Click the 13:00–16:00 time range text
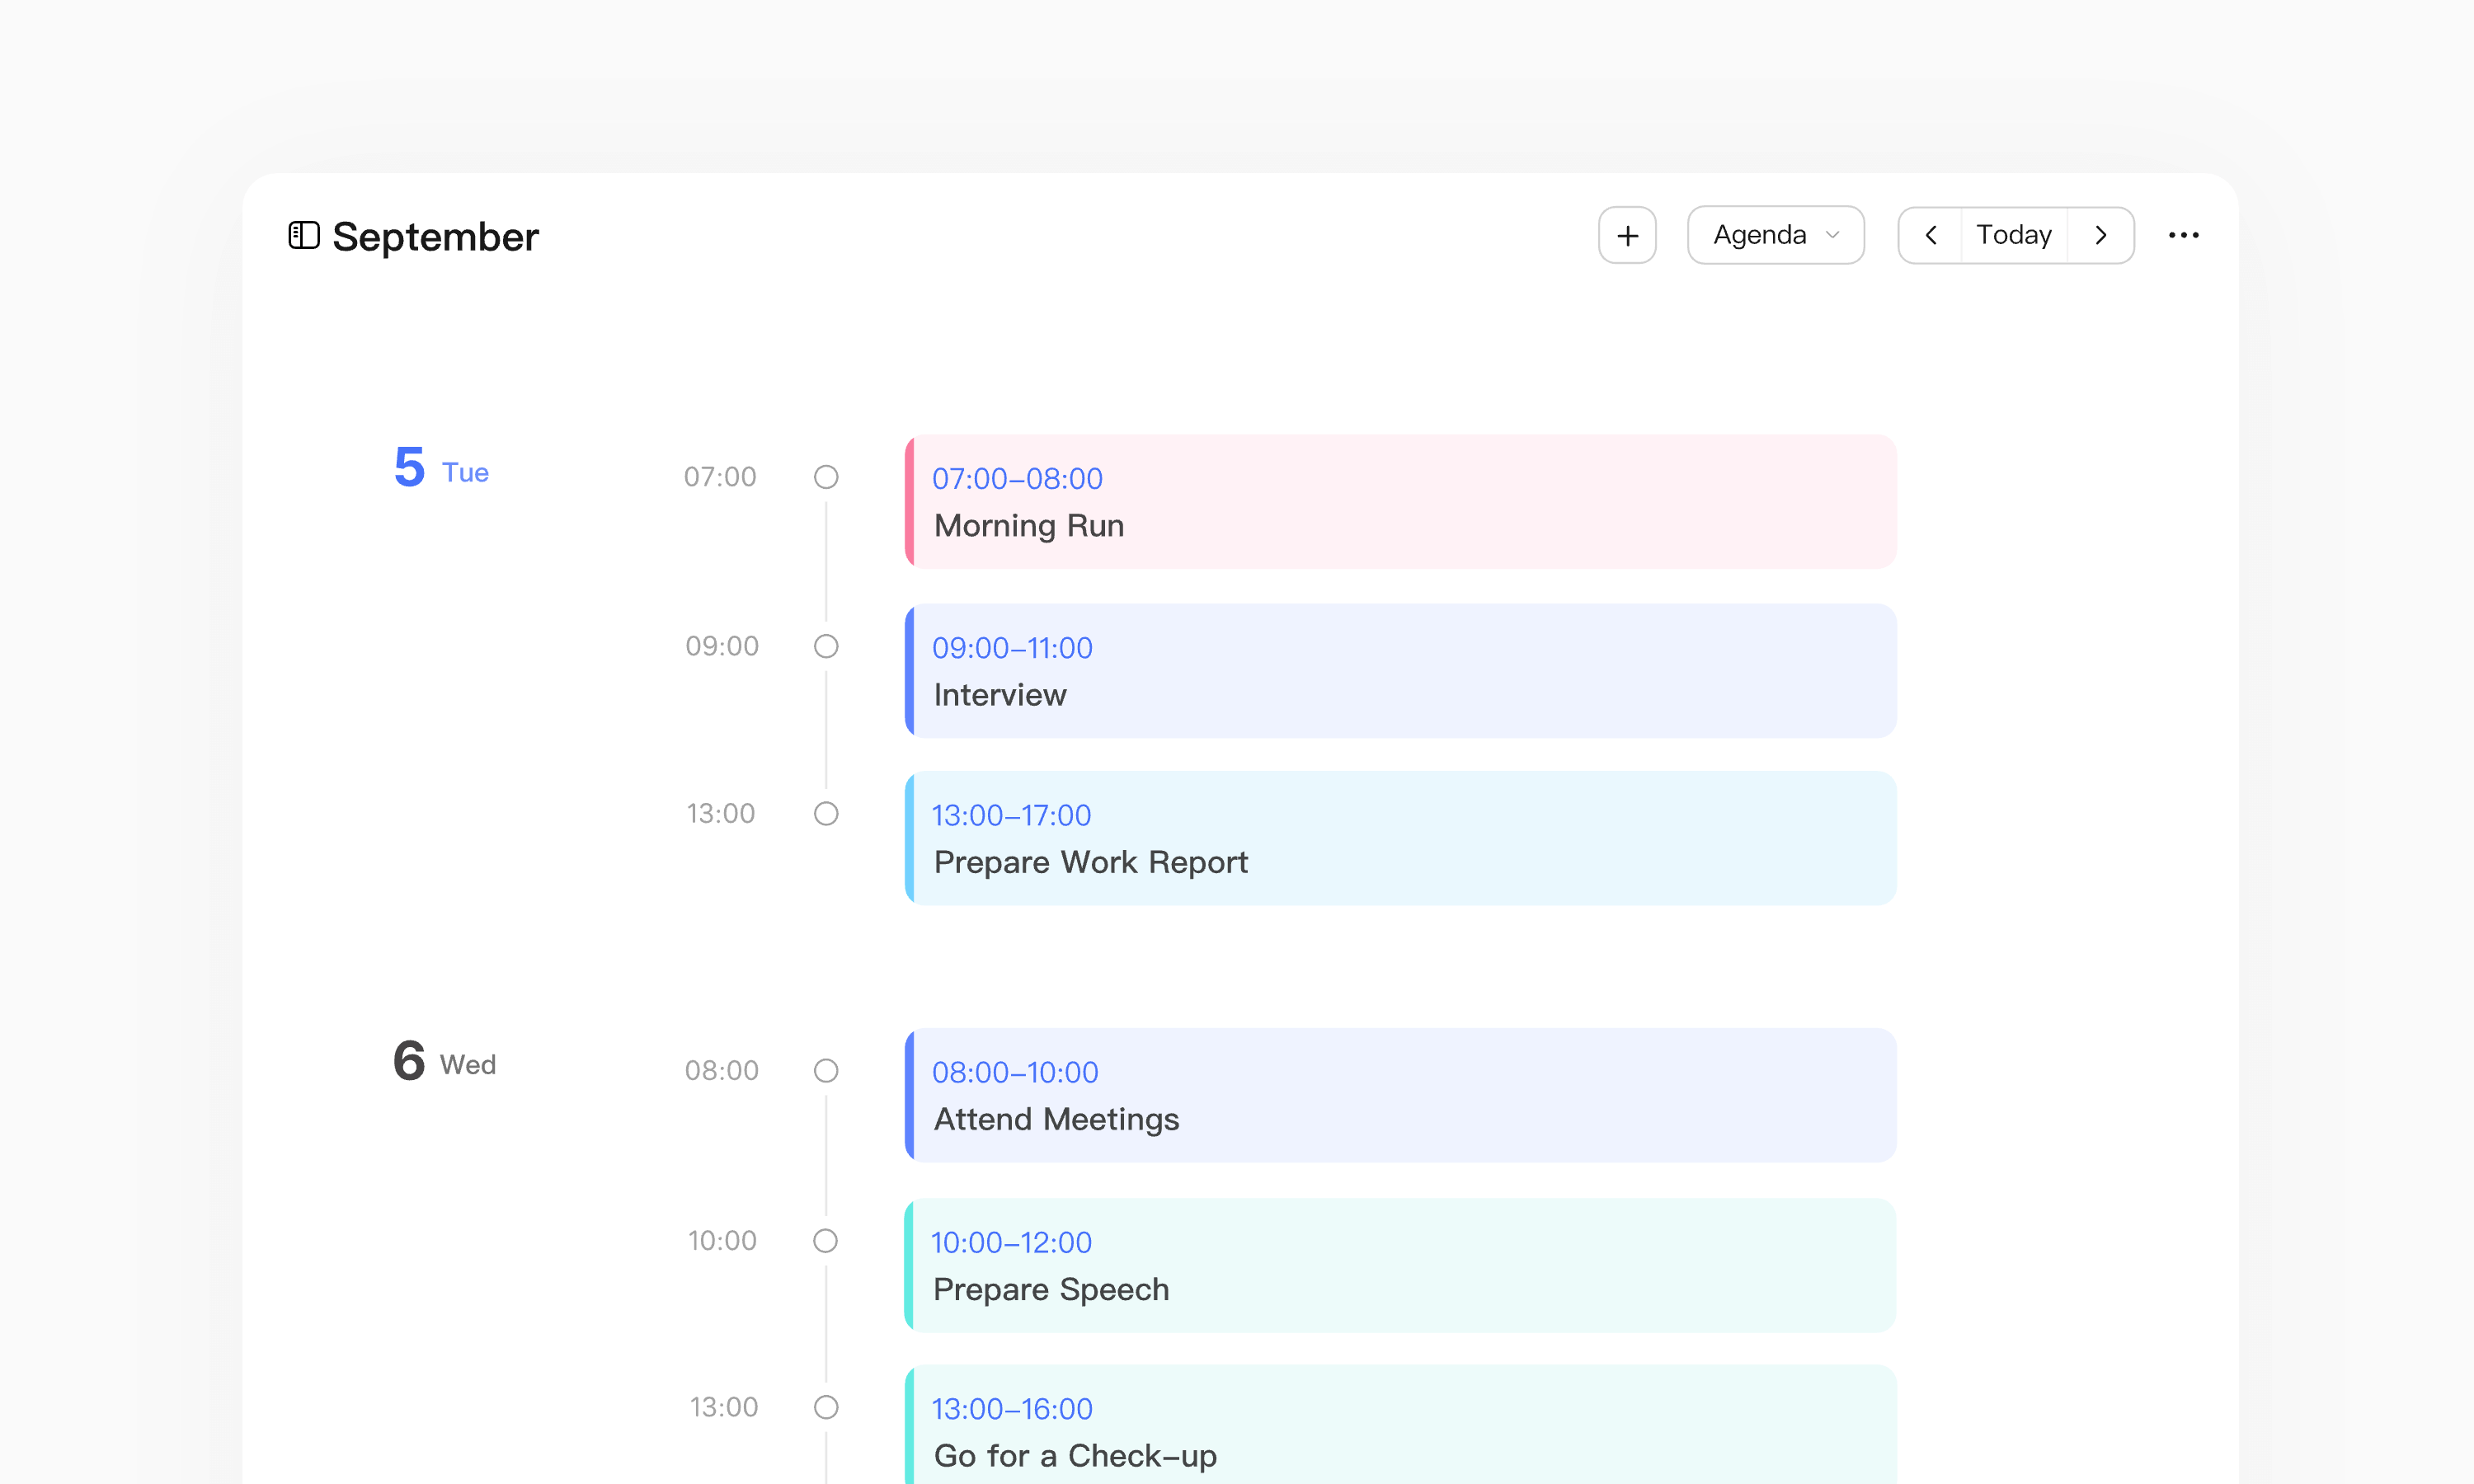Image resolution: width=2474 pixels, height=1484 pixels. pos(1012,1409)
